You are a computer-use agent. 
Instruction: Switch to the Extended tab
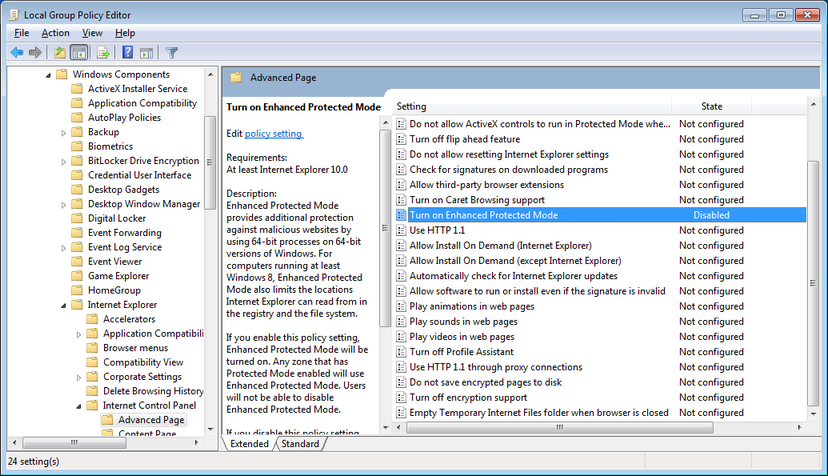249,444
